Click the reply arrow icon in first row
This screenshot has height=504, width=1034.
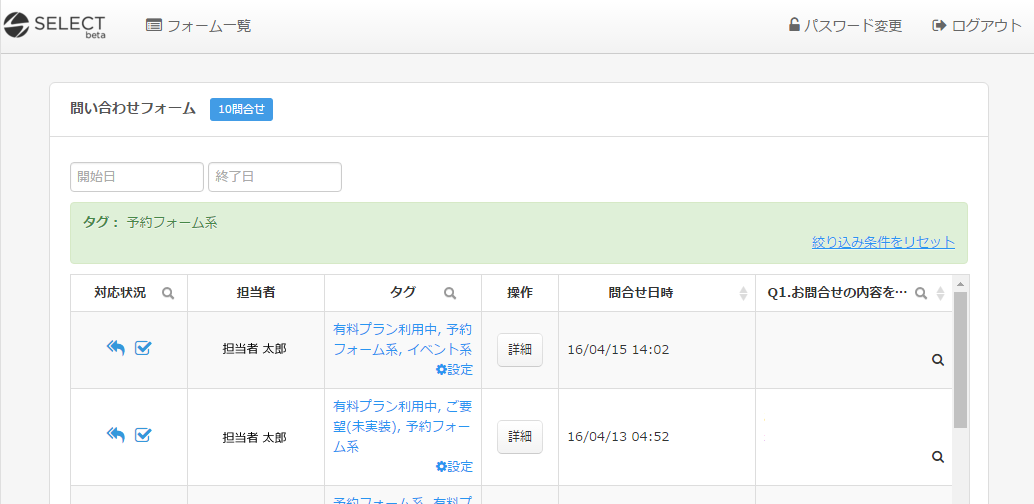[x=116, y=348]
